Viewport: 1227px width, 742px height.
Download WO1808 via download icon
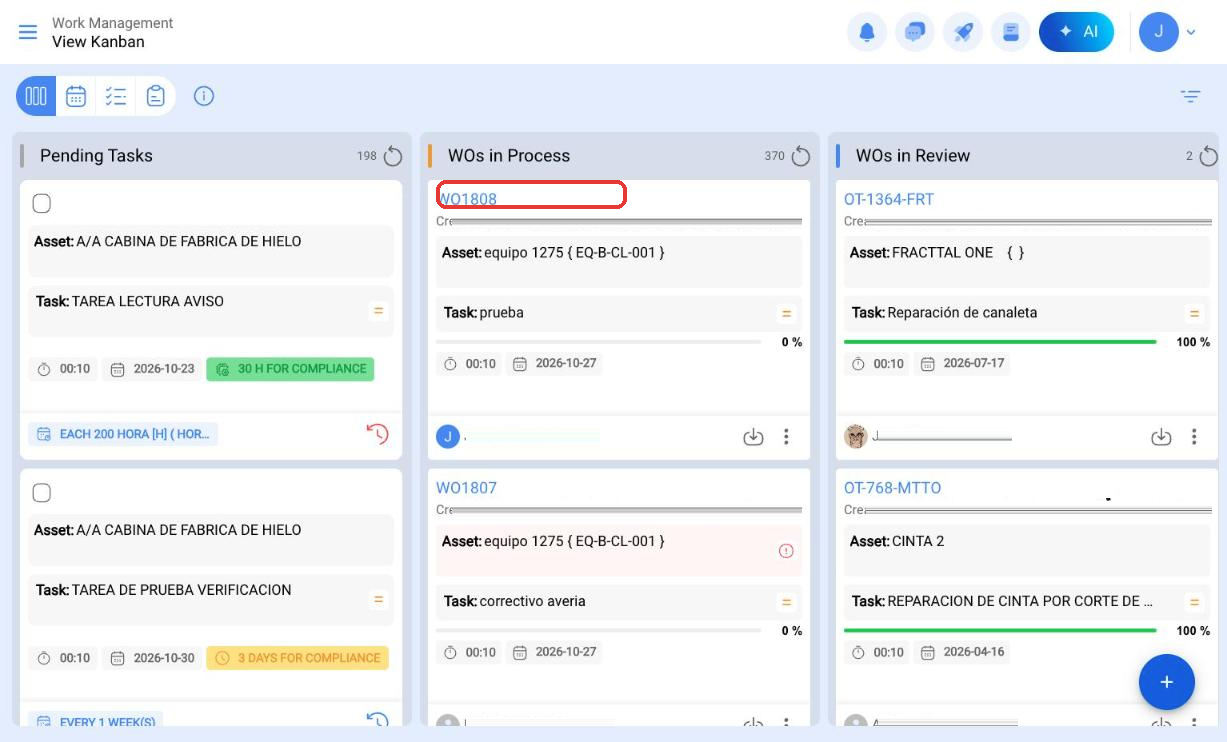click(754, 437)
